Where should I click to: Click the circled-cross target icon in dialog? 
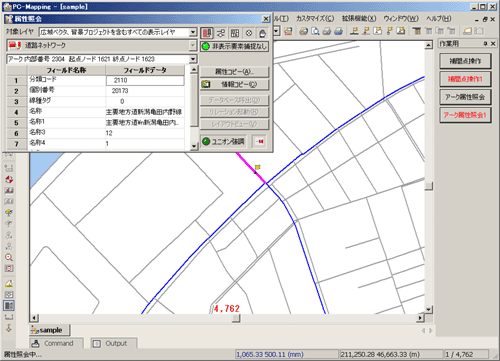point(249,33)
